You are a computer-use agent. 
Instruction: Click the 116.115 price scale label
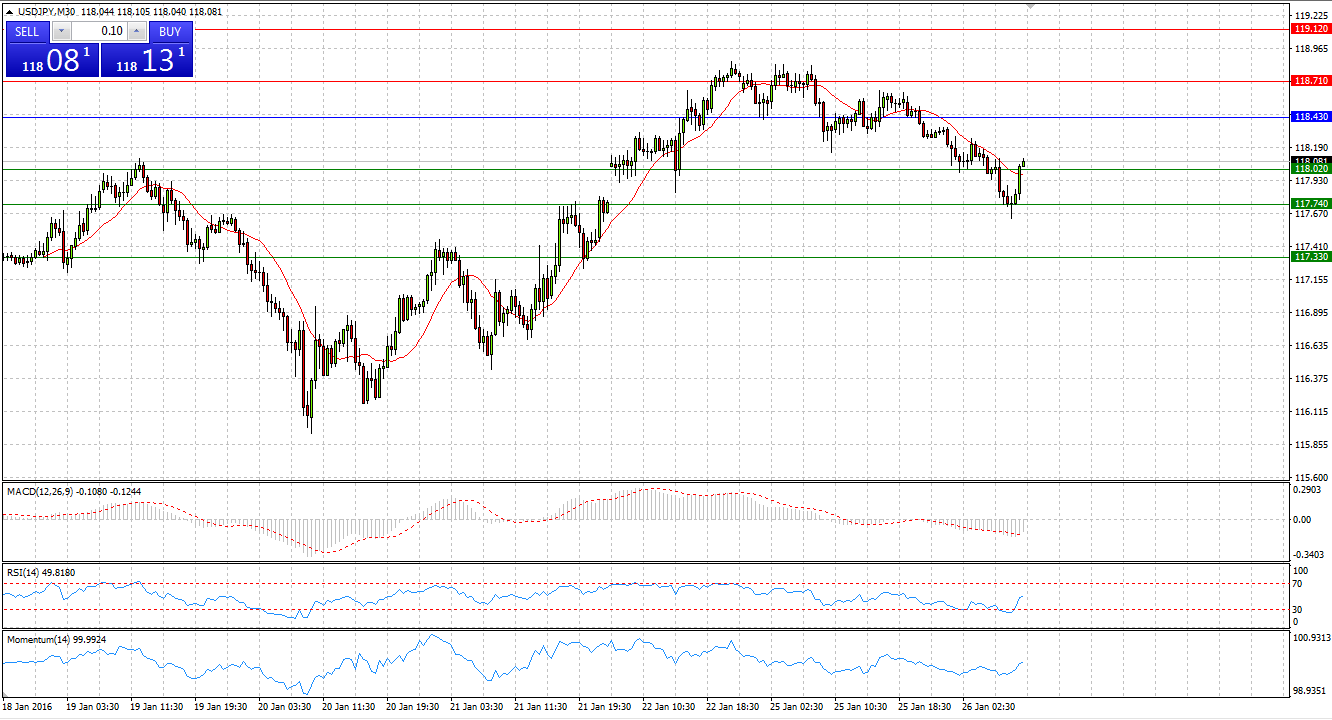tap(1310, 412)
